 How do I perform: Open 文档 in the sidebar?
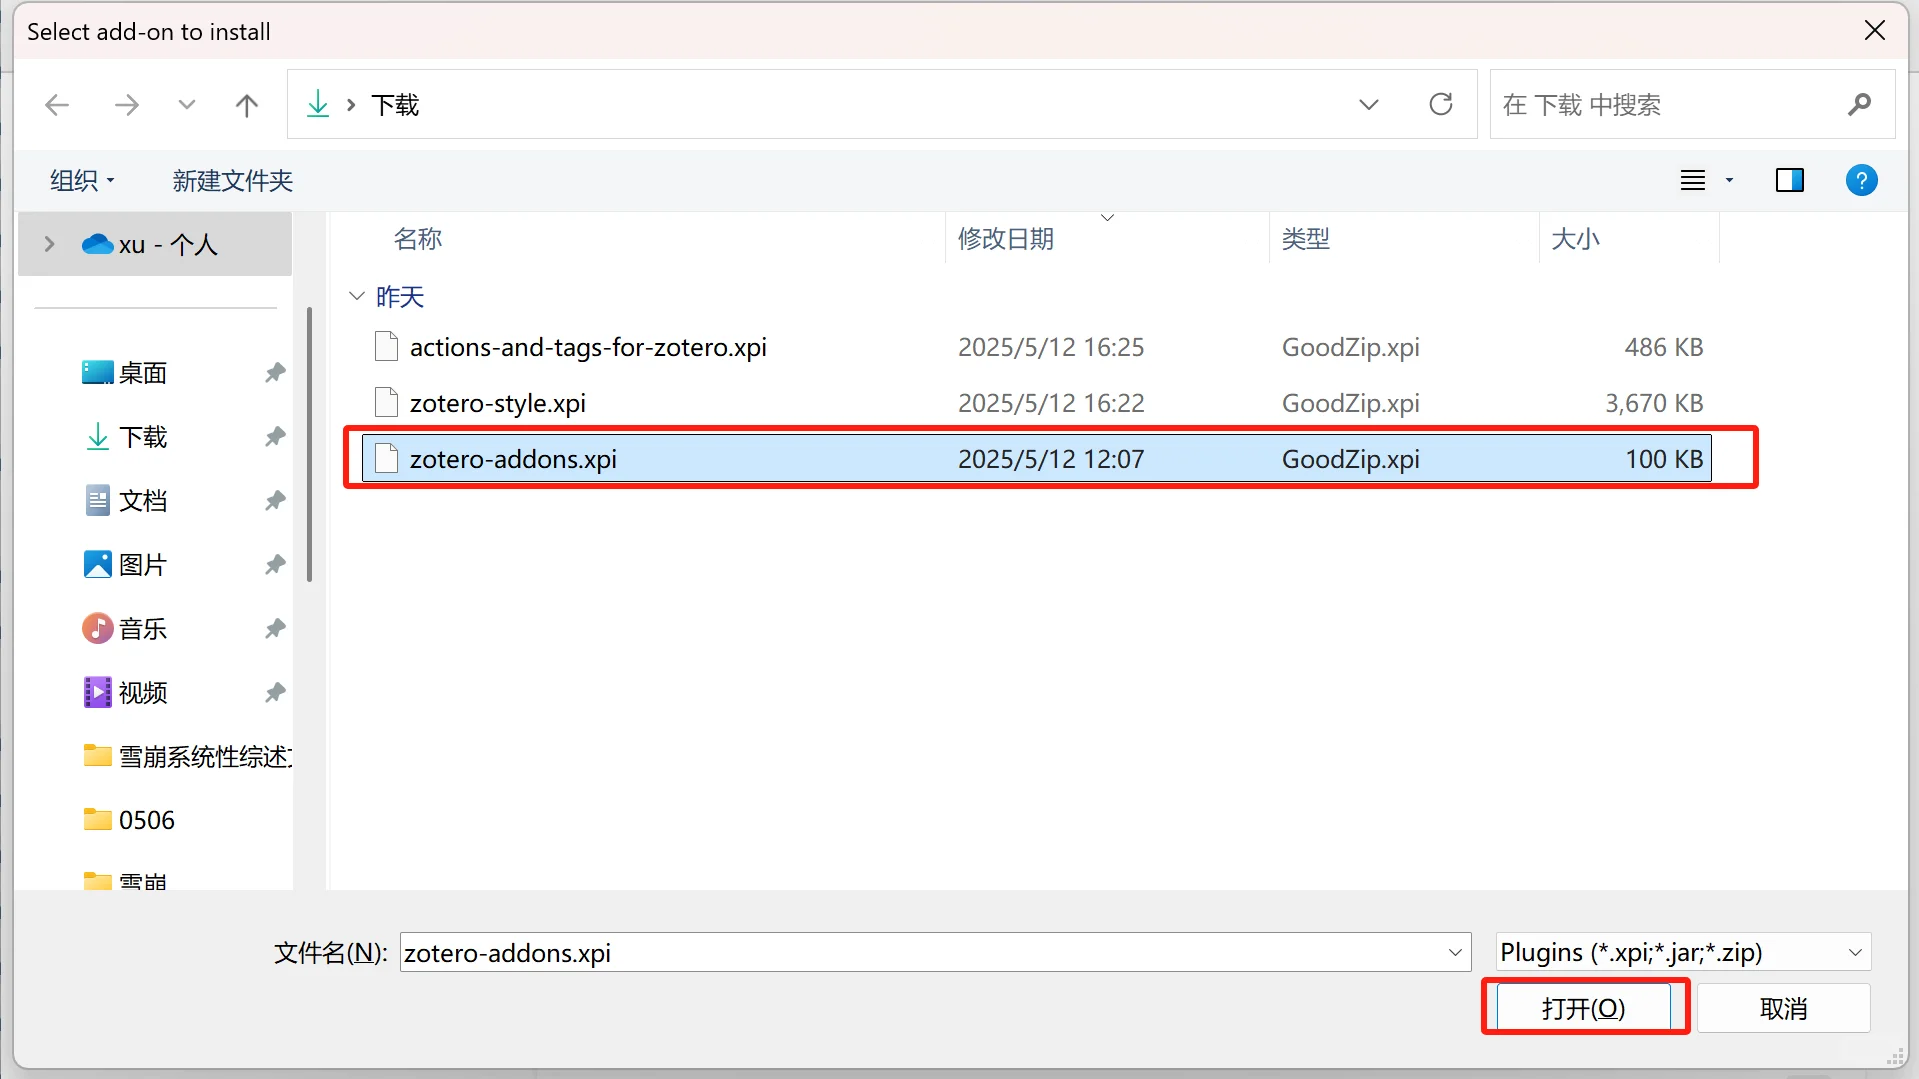tap(143, 501)
